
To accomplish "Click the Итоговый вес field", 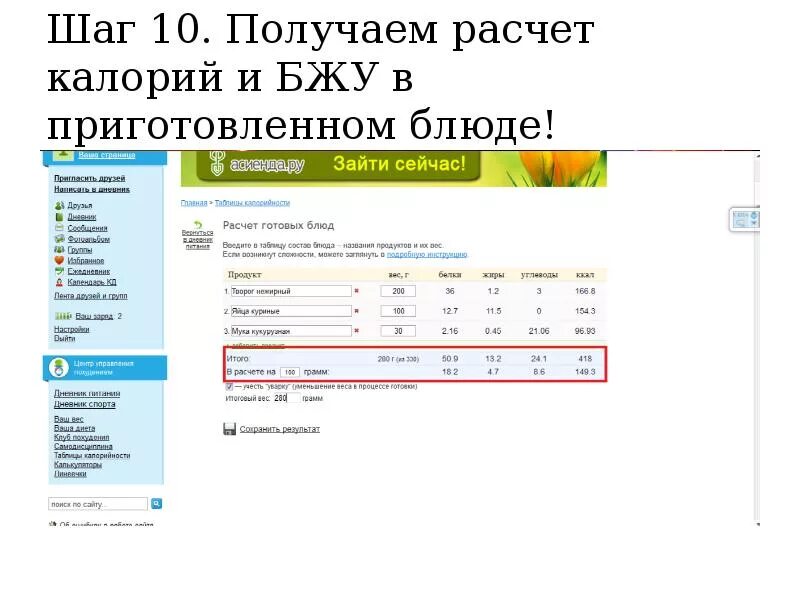I will [286, 398].
